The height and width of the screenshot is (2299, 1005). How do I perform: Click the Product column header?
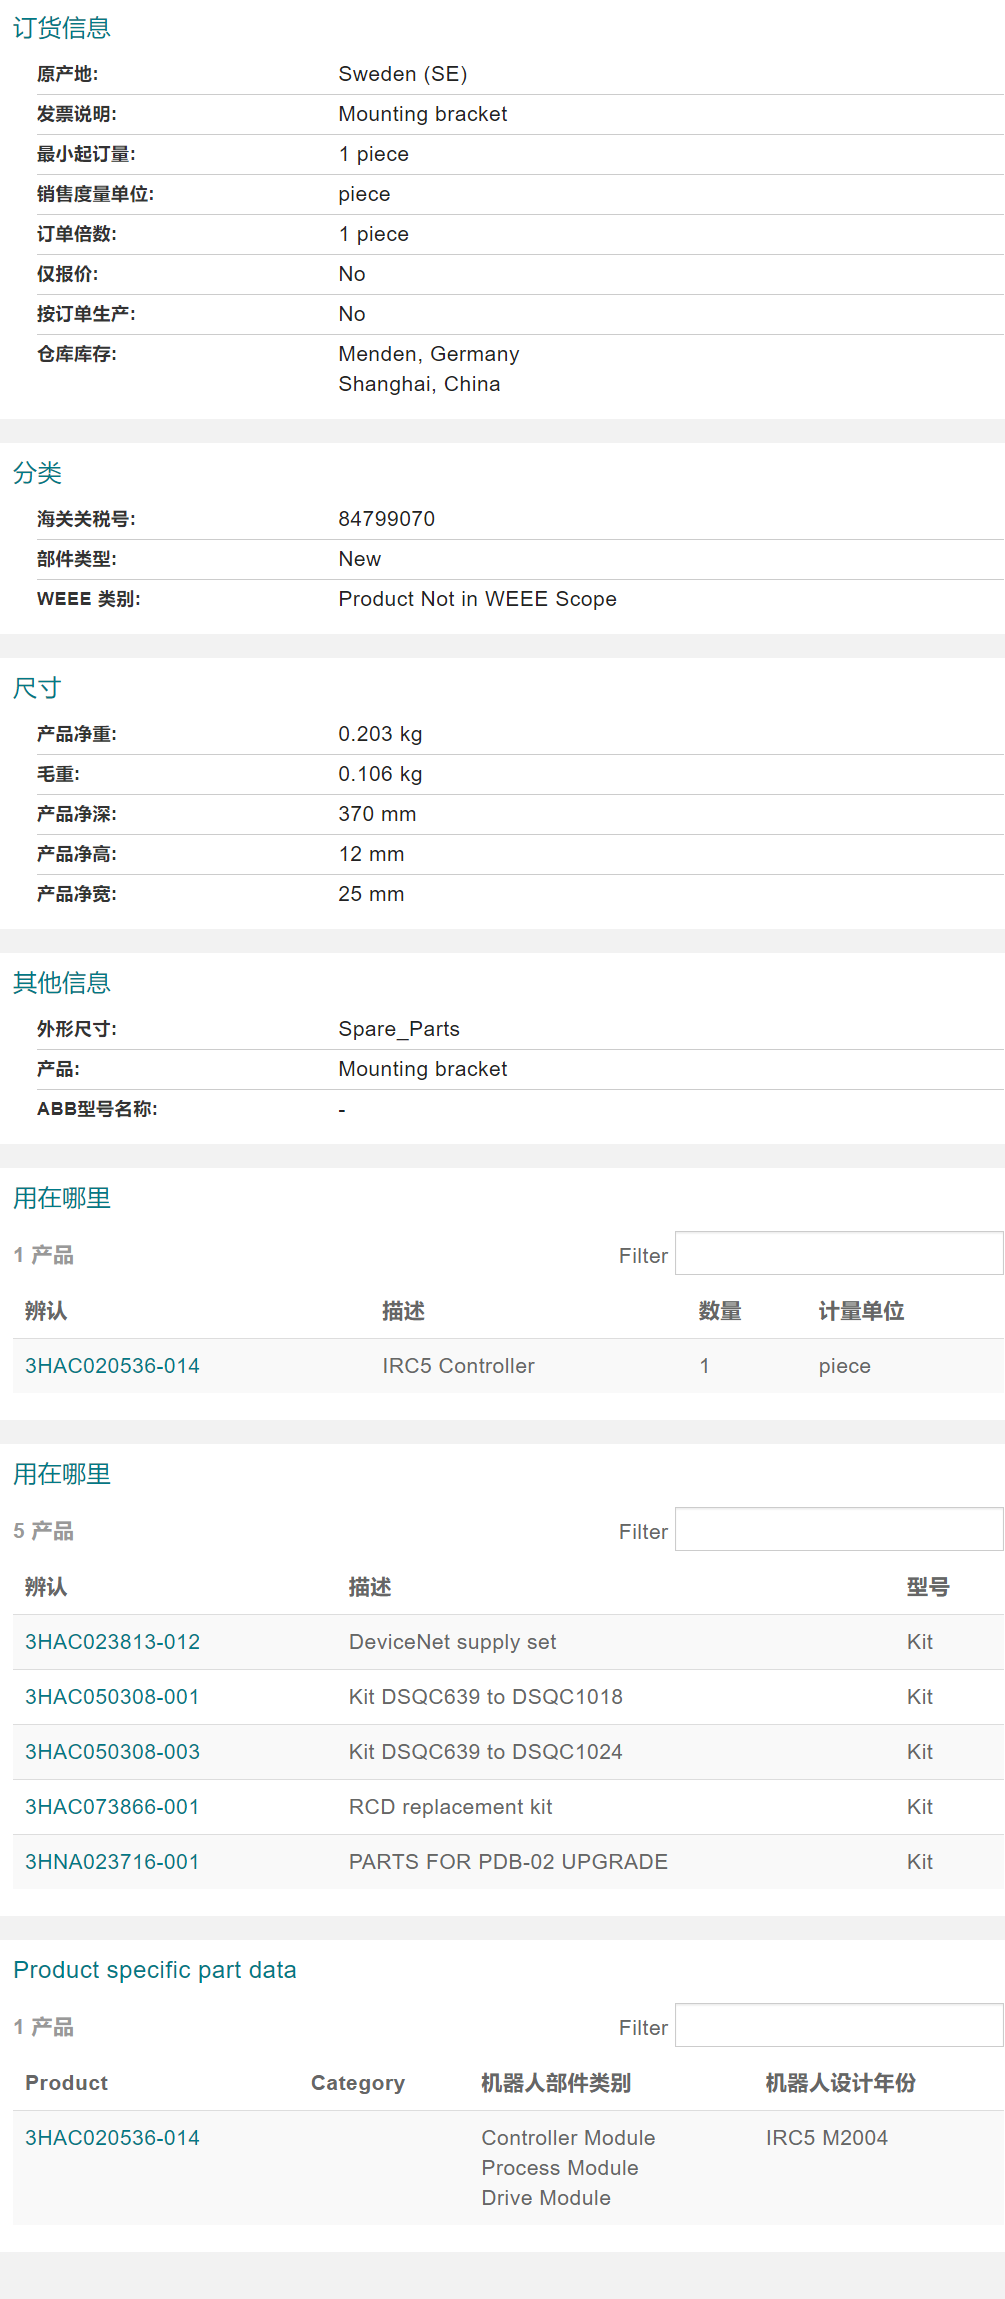66,2083
